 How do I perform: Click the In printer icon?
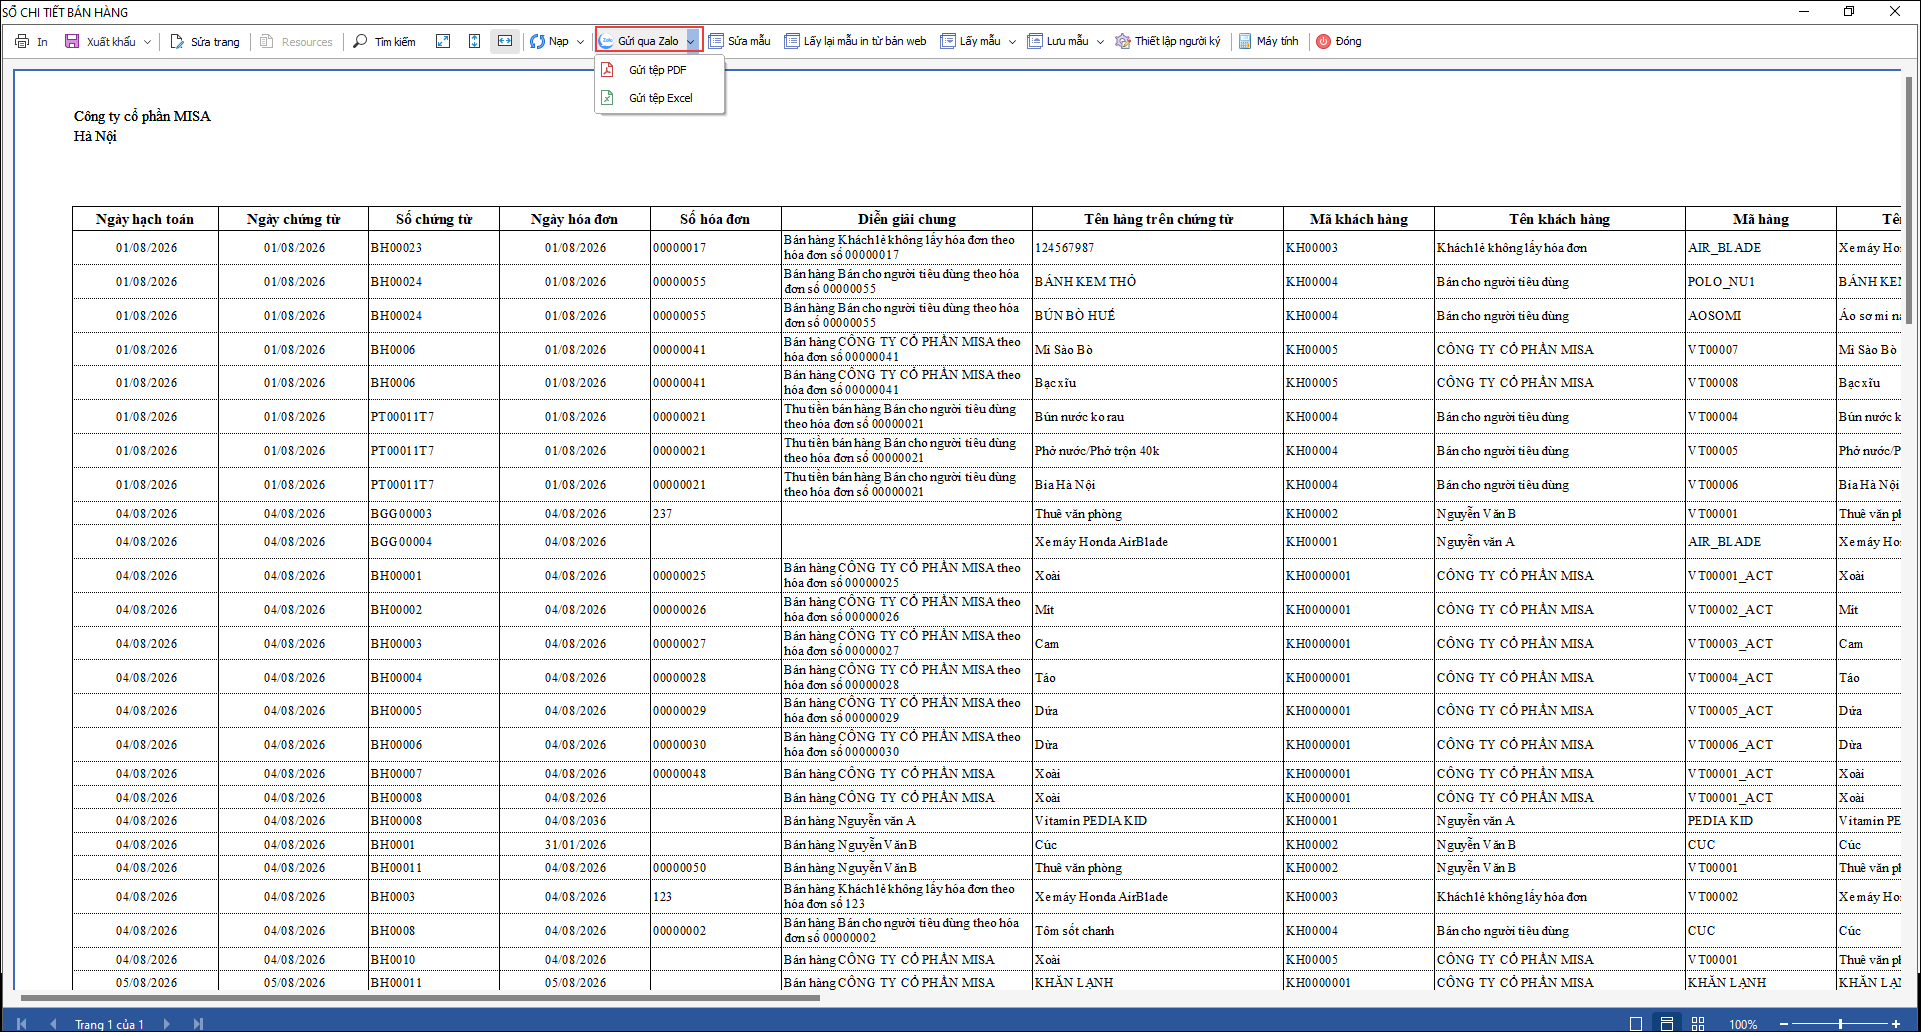(22, 41)
